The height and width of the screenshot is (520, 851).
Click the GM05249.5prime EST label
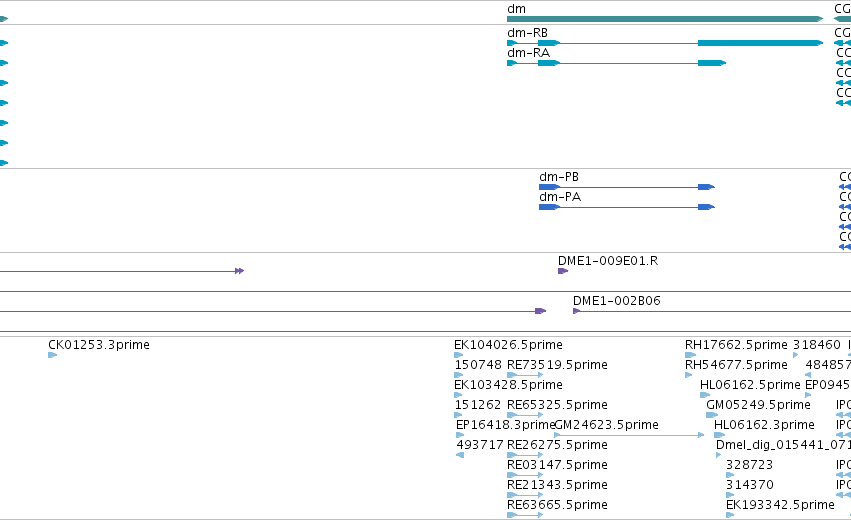758,405
